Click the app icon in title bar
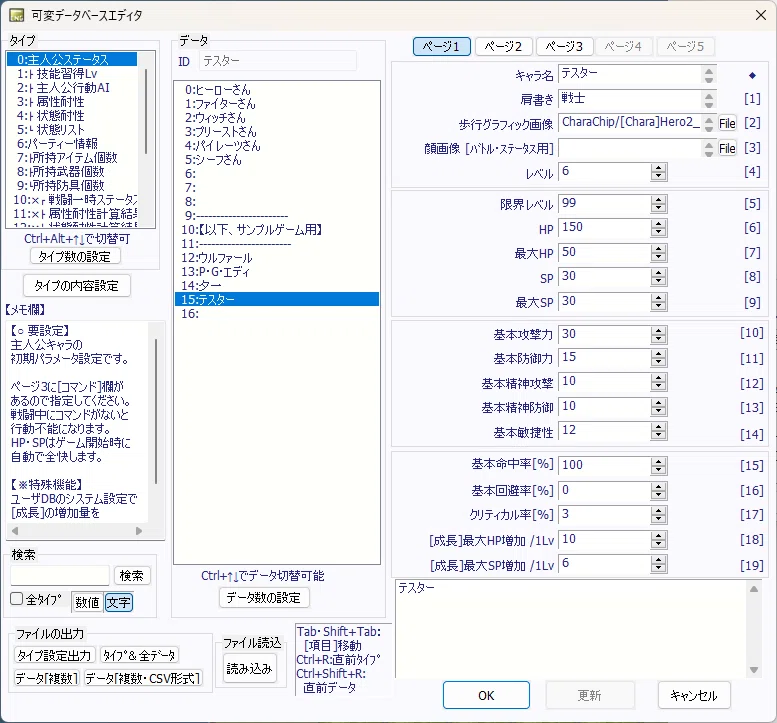Screen dimensions: 777x723 [x=16, y=15]
